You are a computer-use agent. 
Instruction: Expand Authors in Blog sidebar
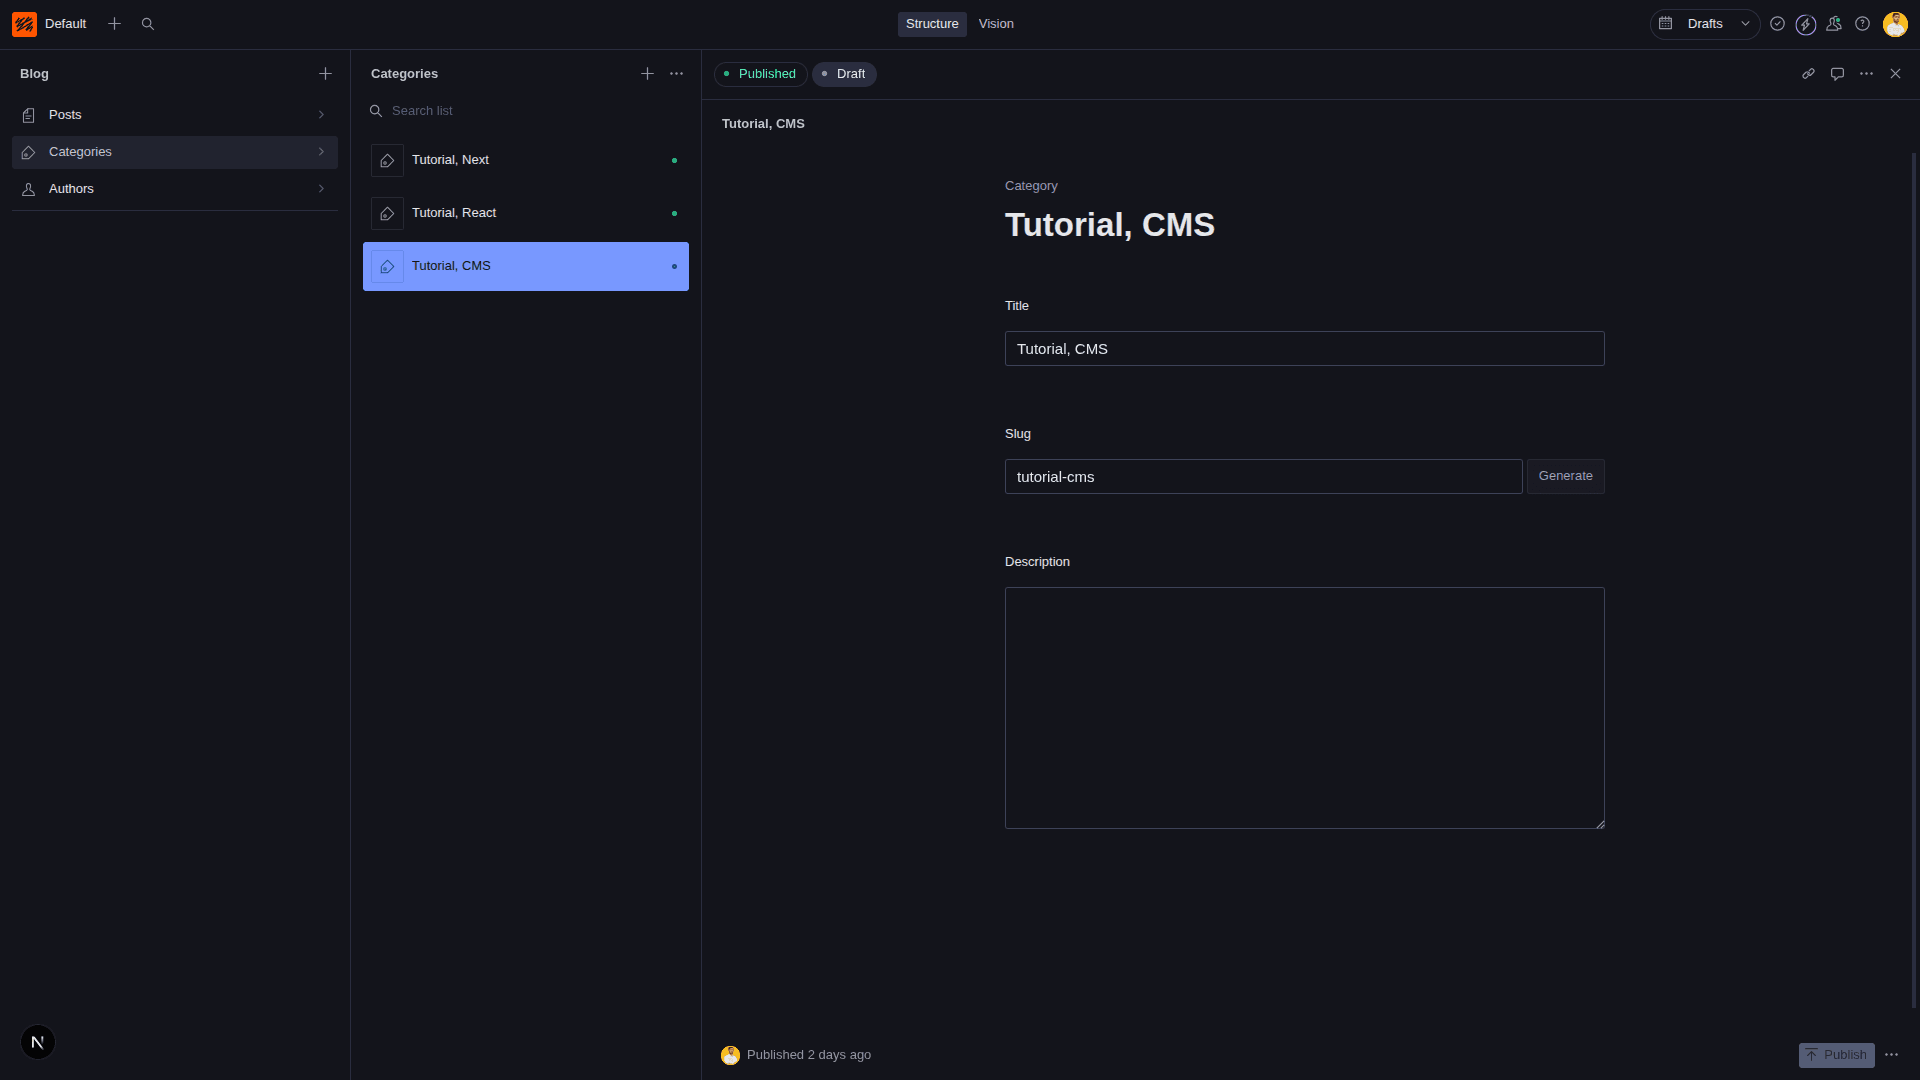(x=175, y=189)
